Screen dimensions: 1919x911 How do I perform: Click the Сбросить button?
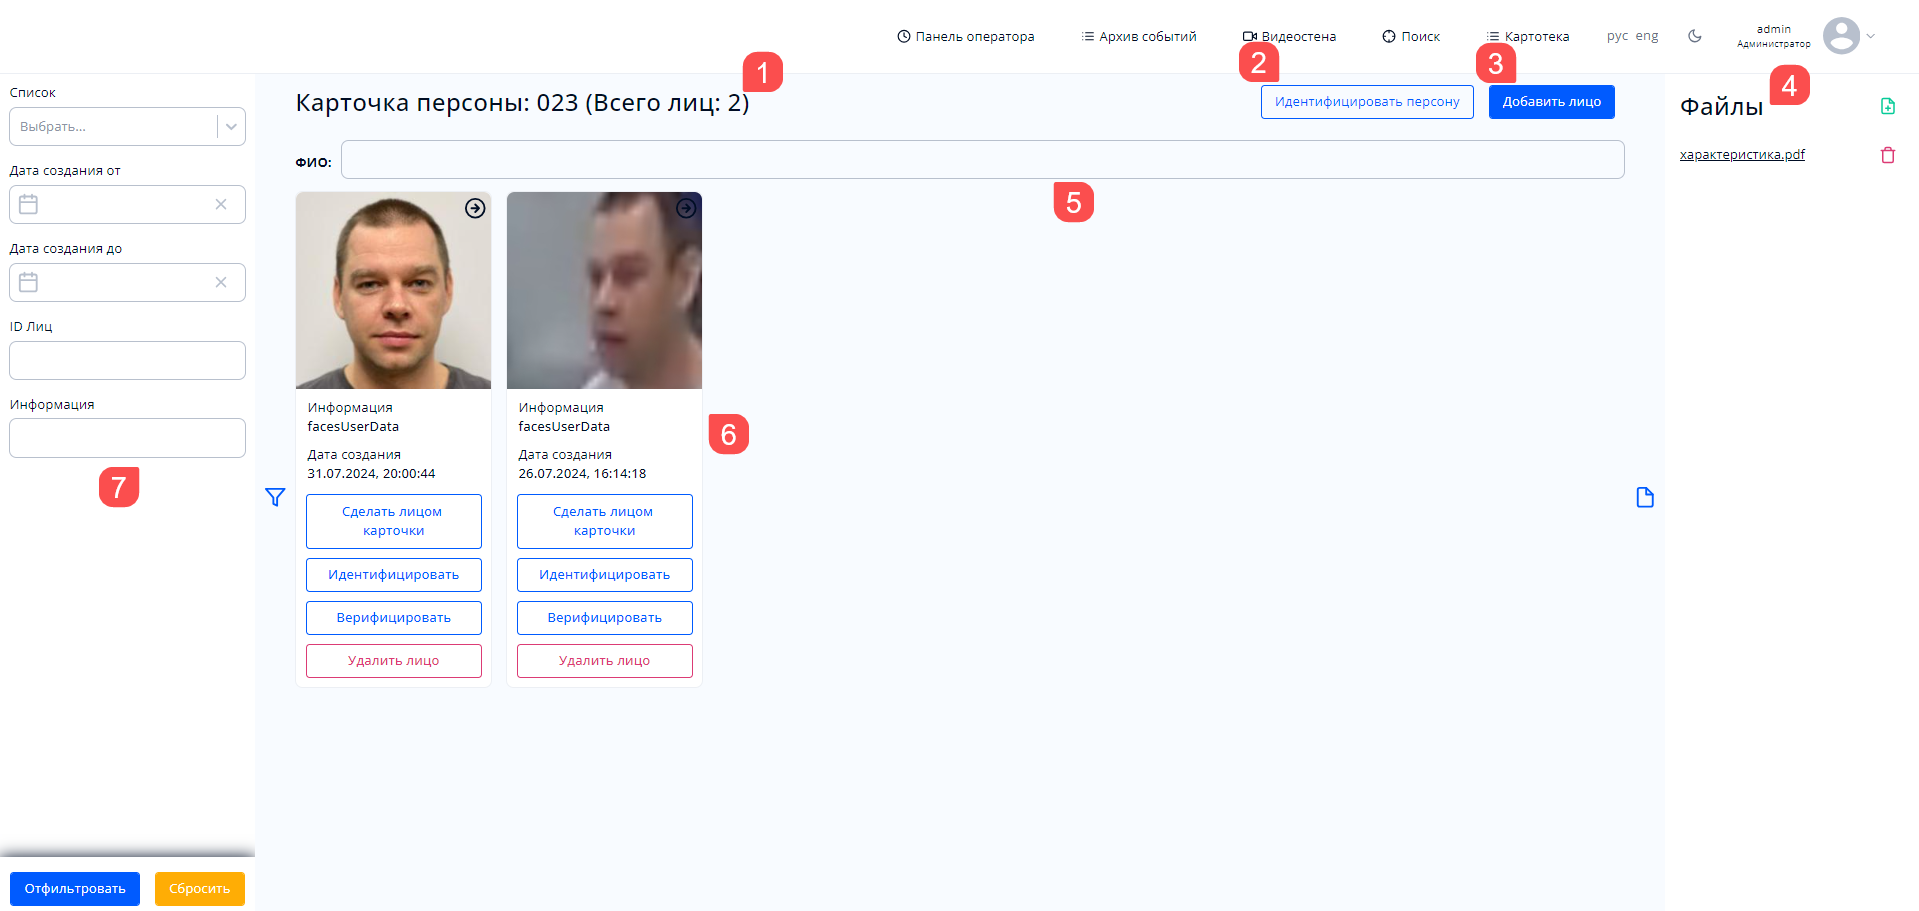[x=199, y=889]
